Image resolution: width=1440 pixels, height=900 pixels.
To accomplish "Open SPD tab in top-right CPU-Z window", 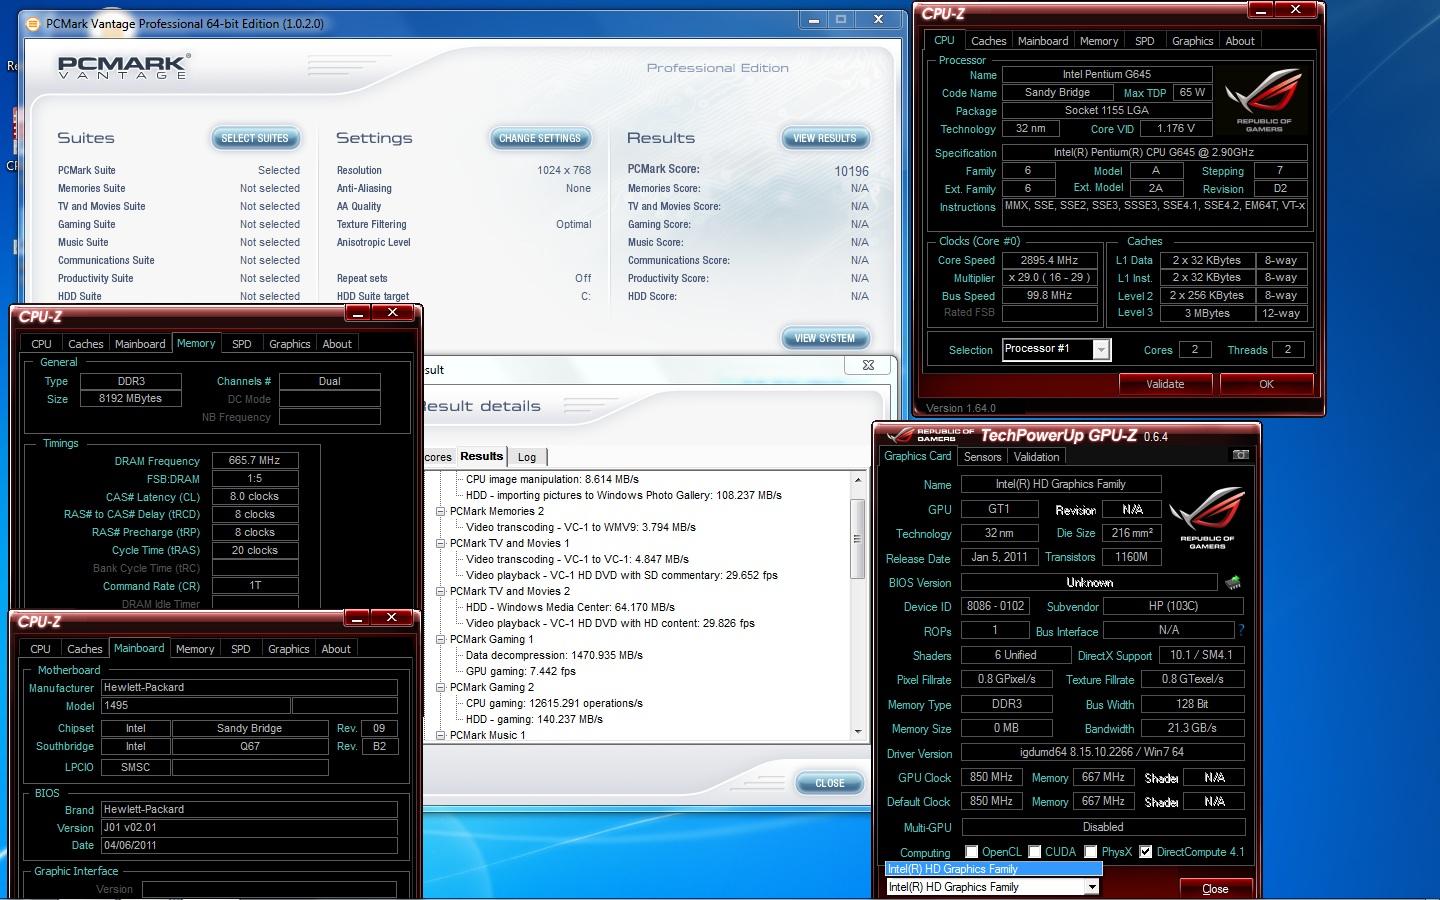I will (1145, 41).
